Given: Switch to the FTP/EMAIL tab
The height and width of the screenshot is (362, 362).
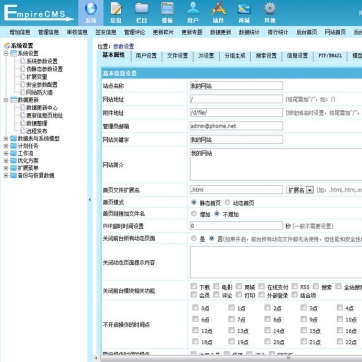Looking at the screenshot, I should point(330,56).
